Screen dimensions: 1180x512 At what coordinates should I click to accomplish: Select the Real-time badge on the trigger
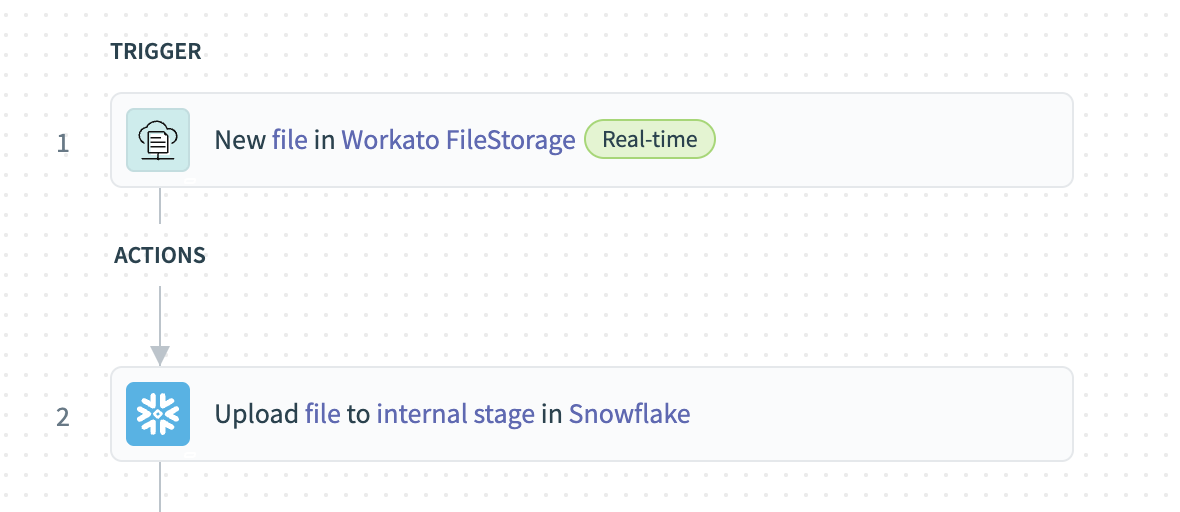point(650,140)
